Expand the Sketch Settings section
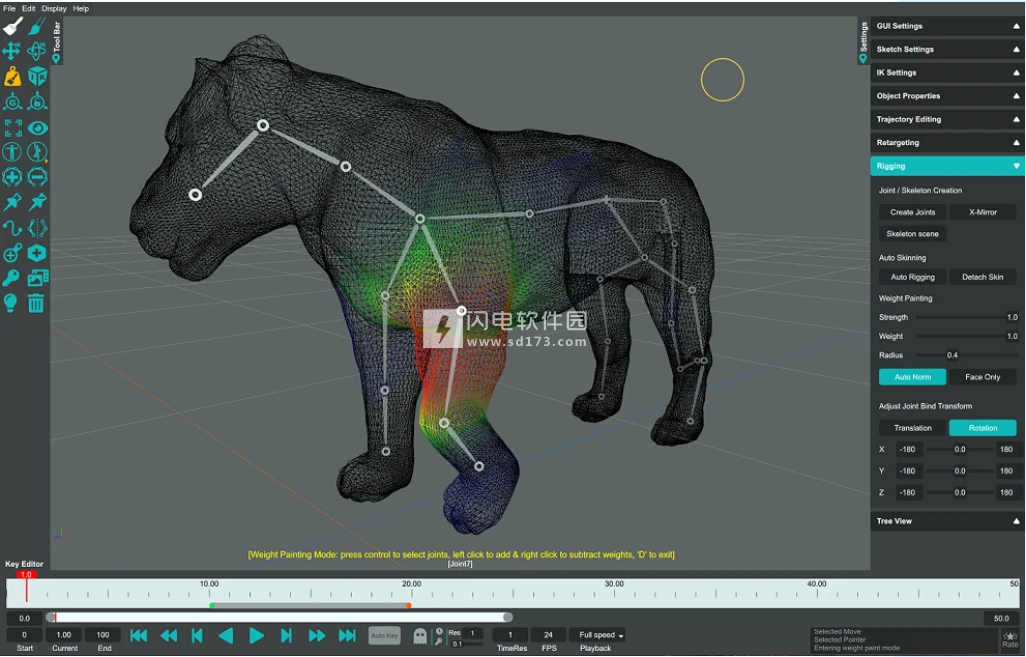The width and height of the screenshot is (1026, 657). coord(947,49)
